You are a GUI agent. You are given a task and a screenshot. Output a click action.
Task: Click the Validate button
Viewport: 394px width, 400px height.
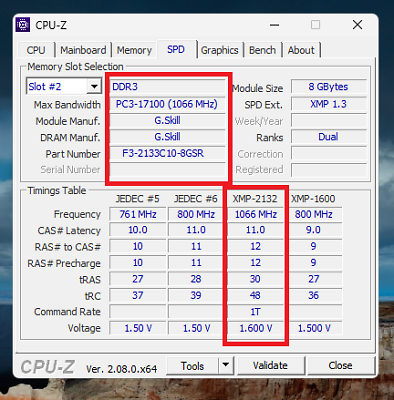(x=270, y=366)
